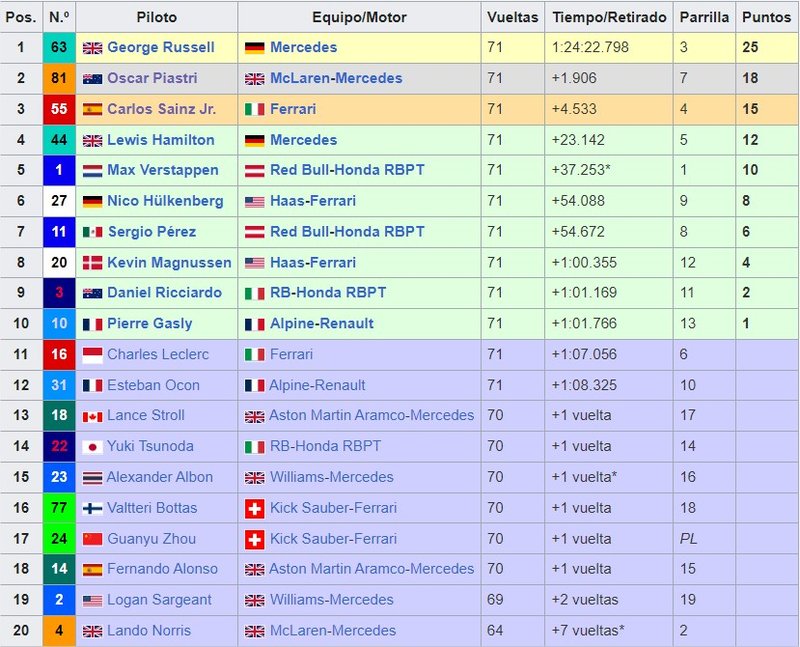Viewport: 800px width, 647px height.
Task: Open Oscar Piastri driver link
Action: (x=152, y=78)
